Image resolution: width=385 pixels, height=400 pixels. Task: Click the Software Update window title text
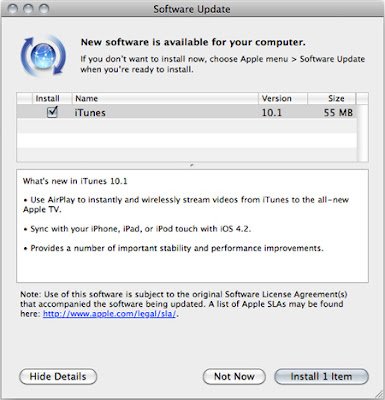click(192, 9)
